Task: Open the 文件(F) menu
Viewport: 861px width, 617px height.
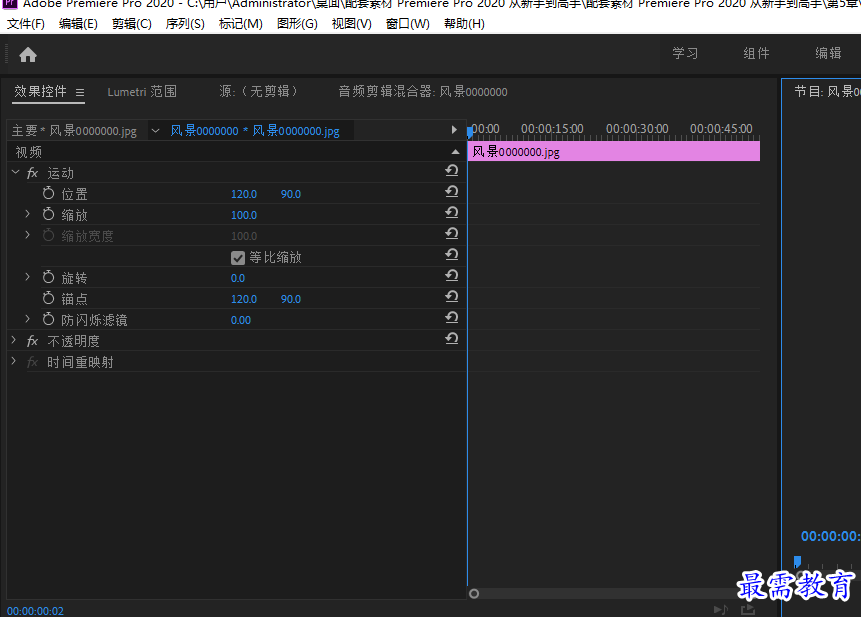Action: (26, 24)
